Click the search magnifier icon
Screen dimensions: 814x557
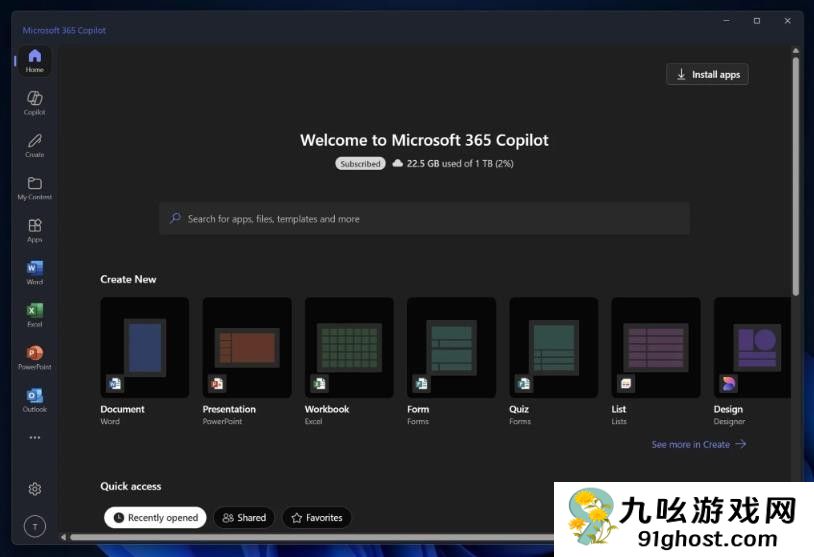pos(175,218)
